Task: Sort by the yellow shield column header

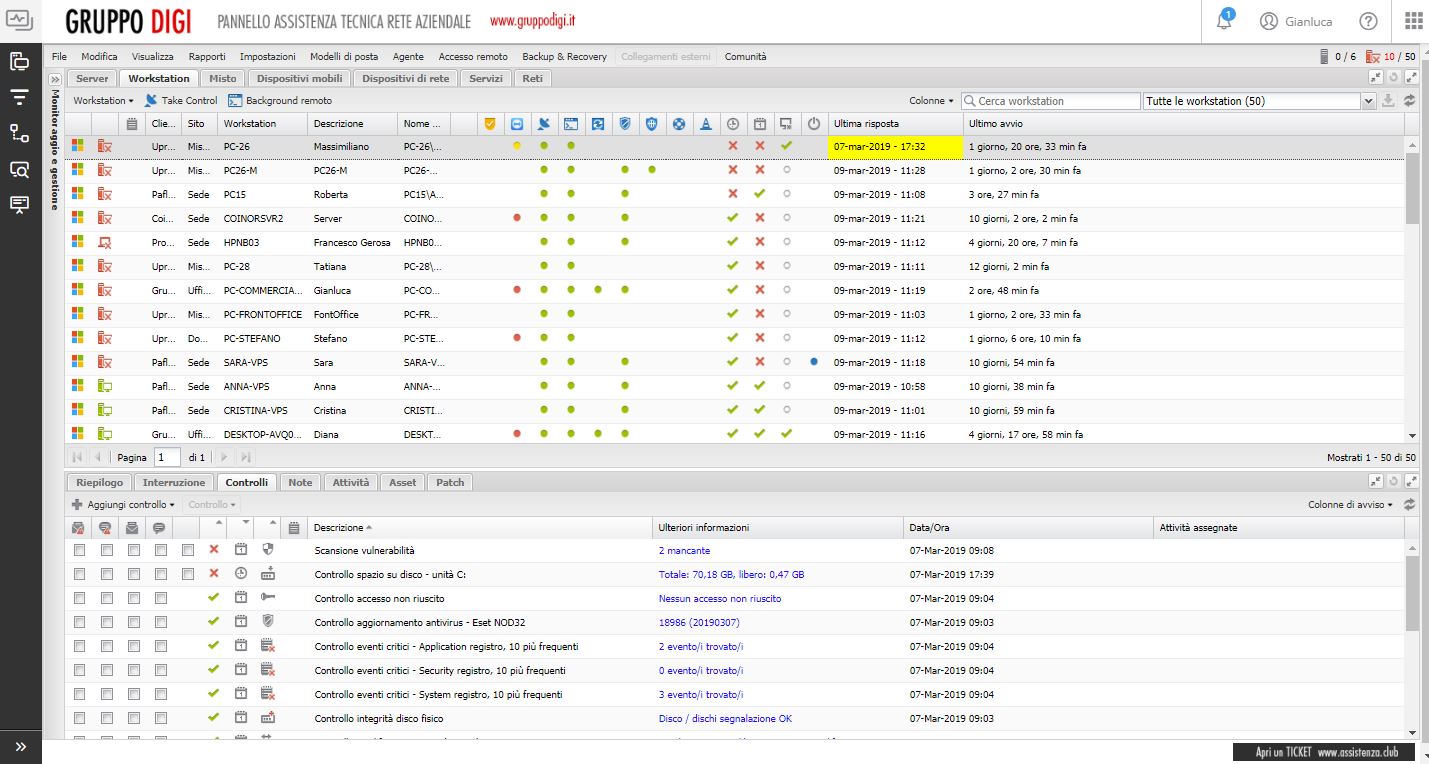Action: pos(489,124)
